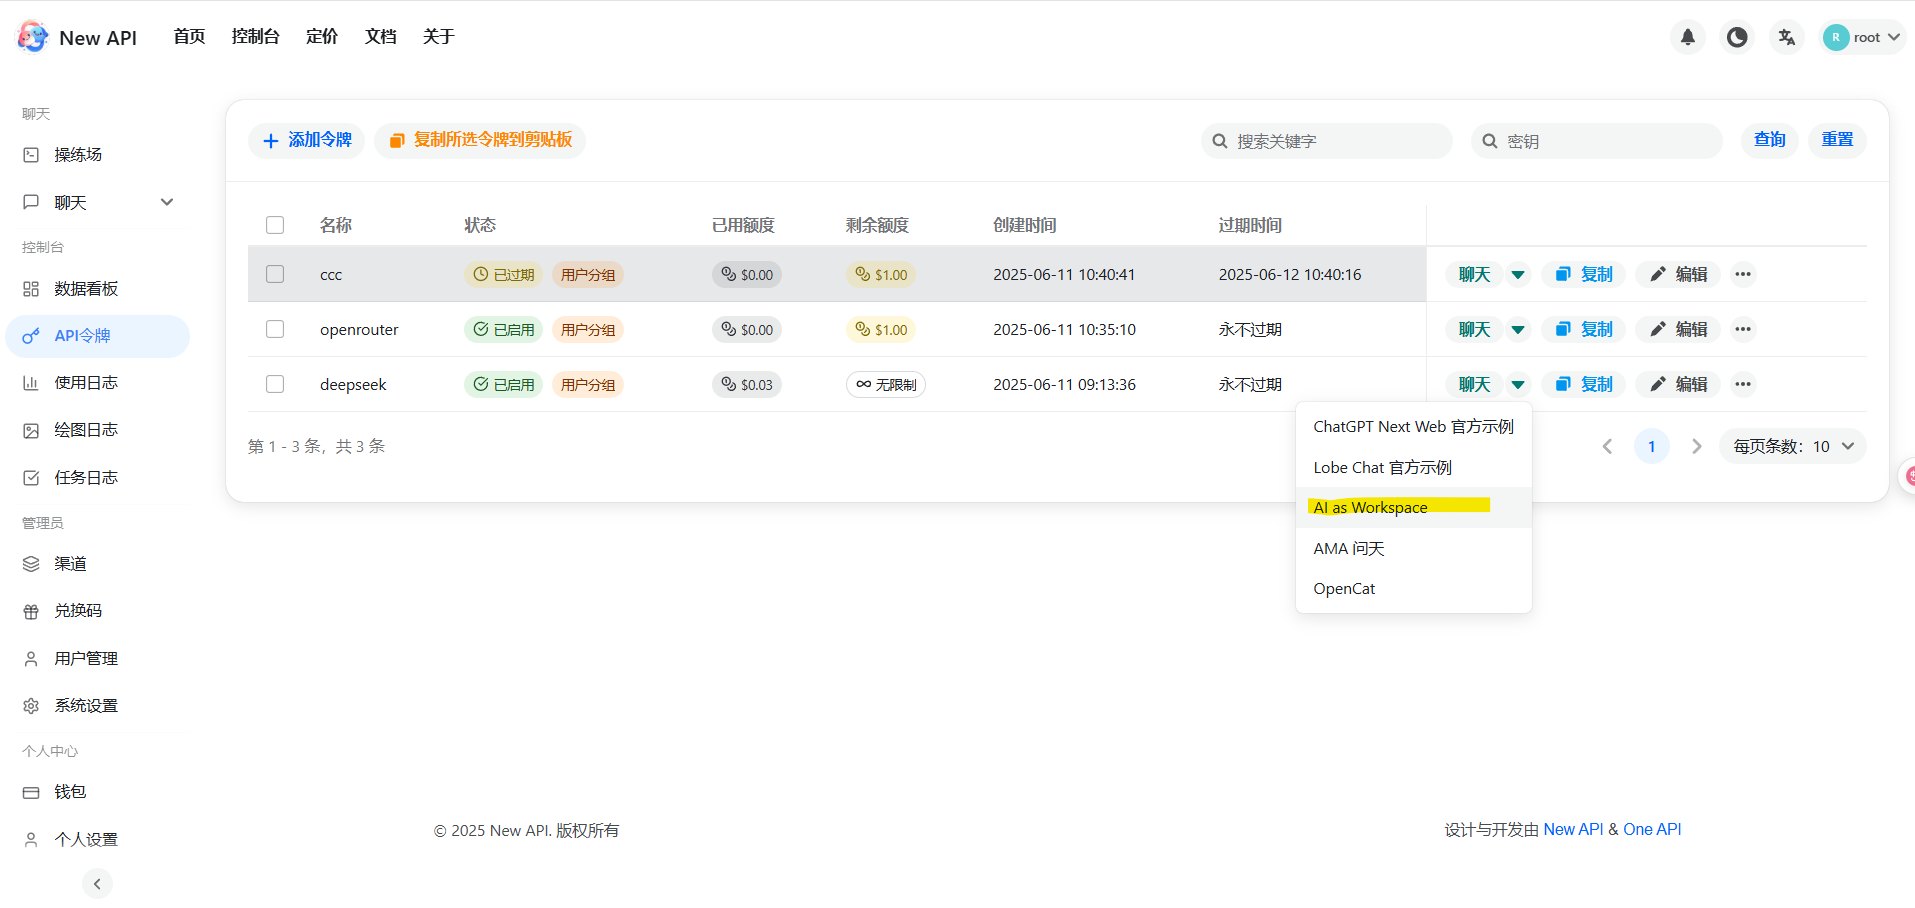The width and height of the screenshot is (1915, 908).
Task: Open the One API footer link
Action: [x=1652, y=829]
